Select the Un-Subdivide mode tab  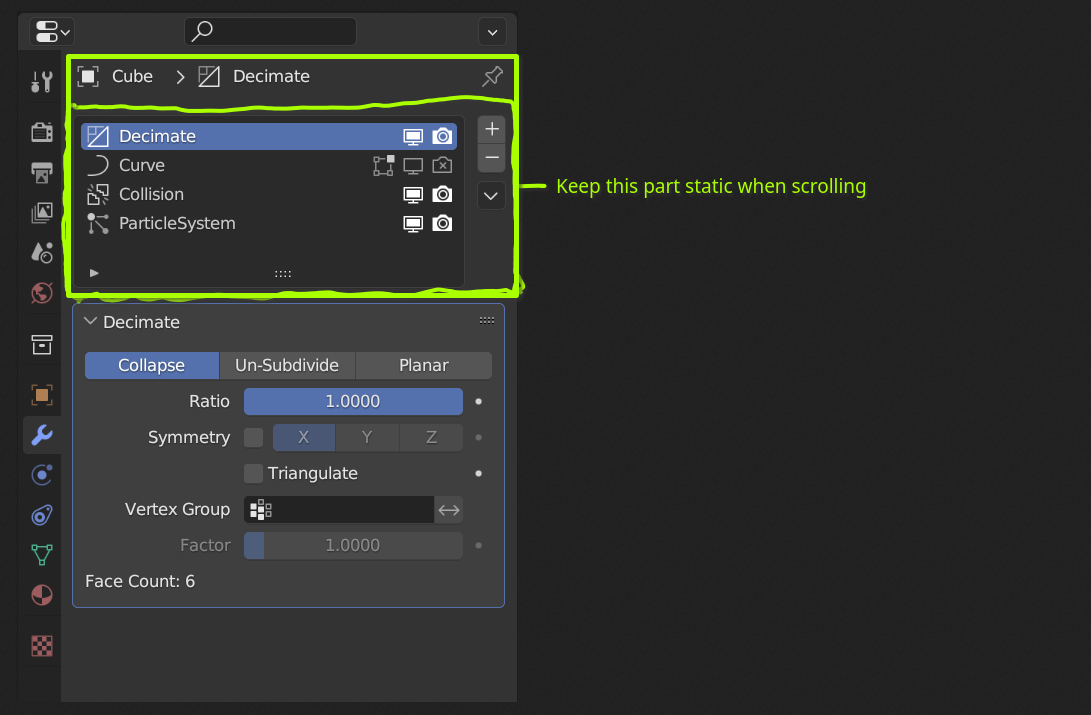287,365
